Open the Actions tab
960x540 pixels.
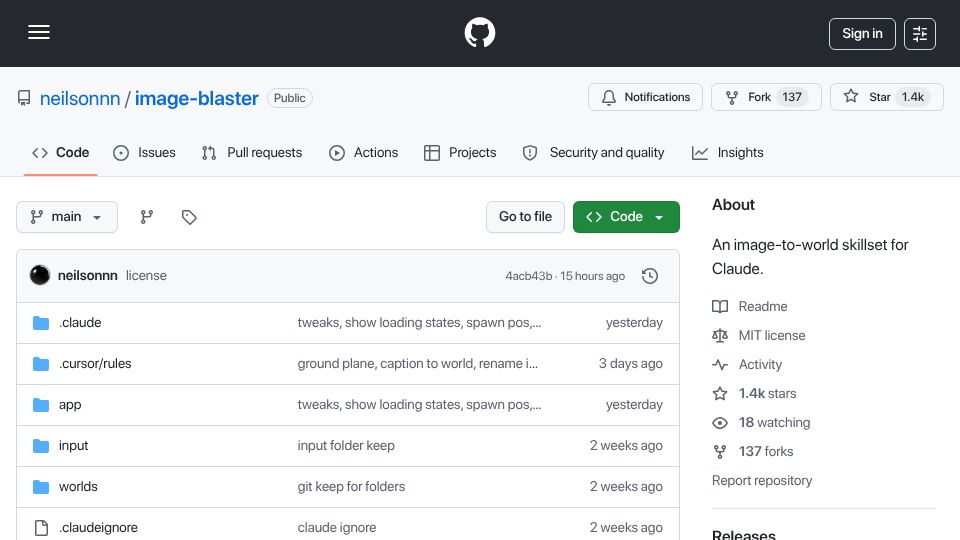click(364, 152)
